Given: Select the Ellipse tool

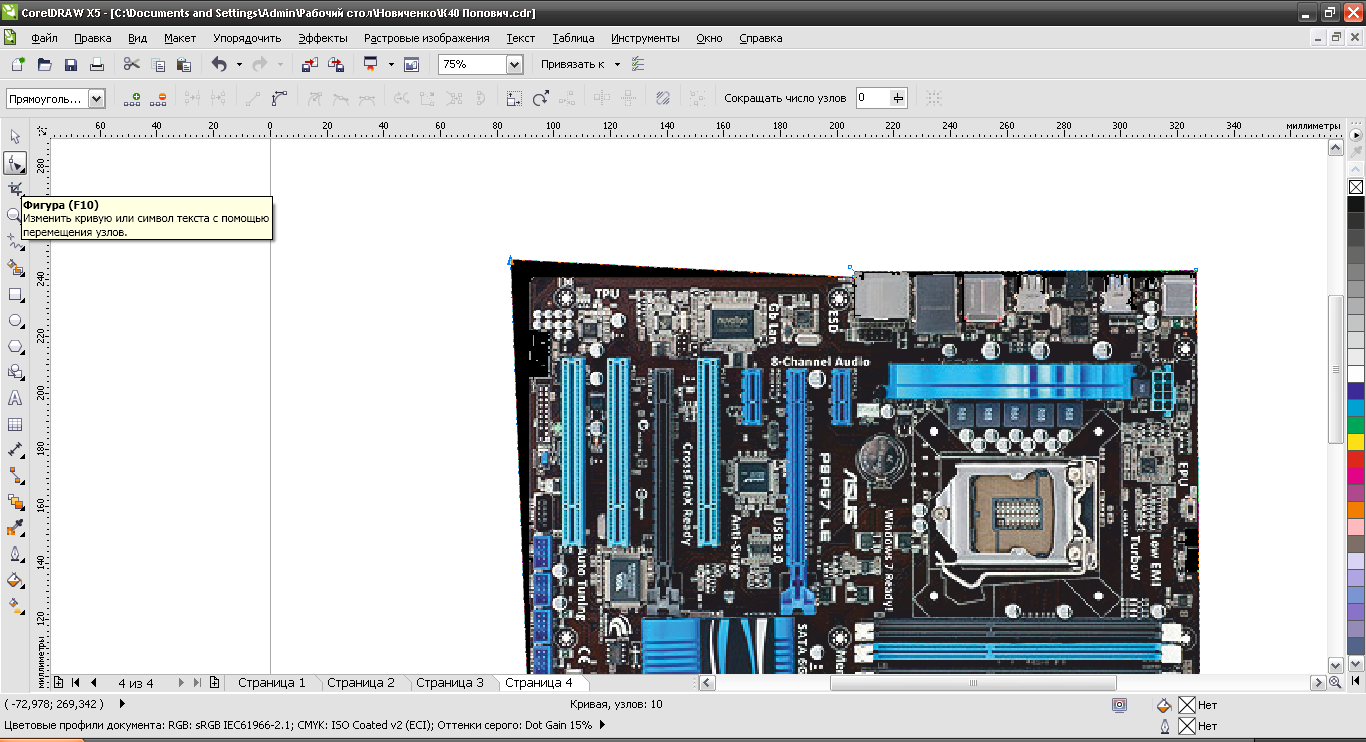Looking at the screenshot, I should pos(15,320).
